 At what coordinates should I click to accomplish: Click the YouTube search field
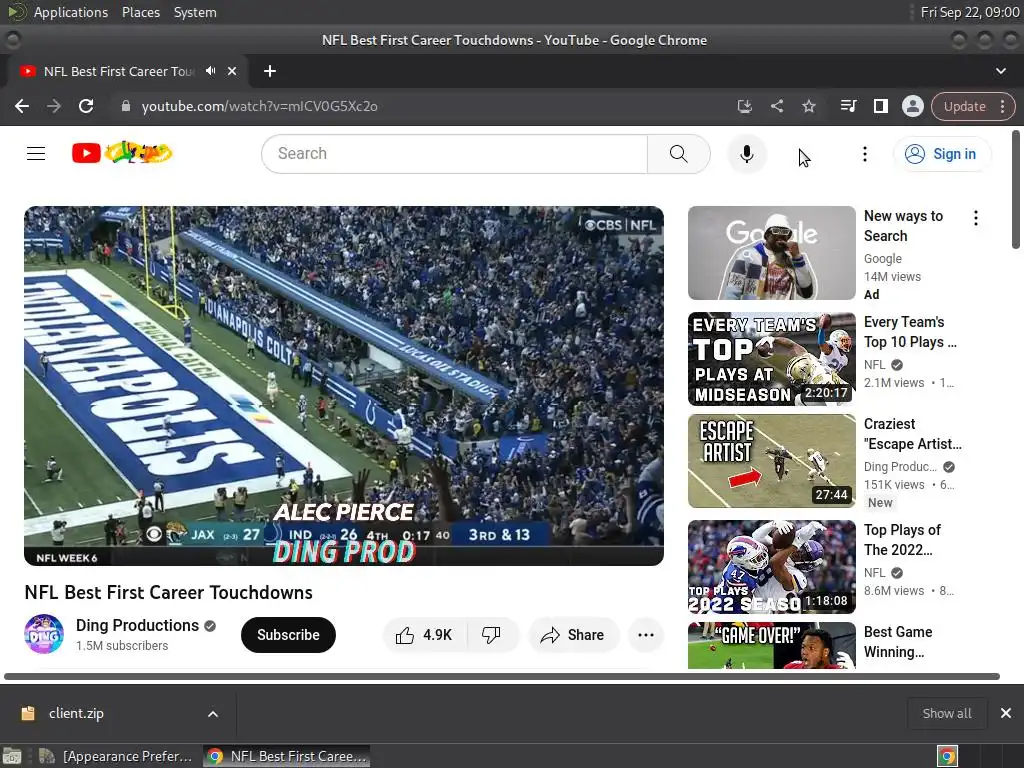tap(455, 154)
